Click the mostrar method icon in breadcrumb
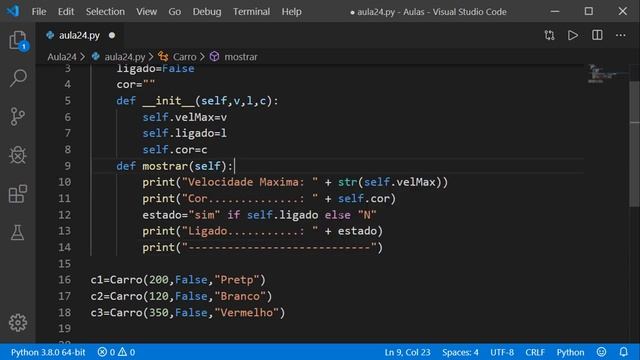640x360 pixels. [x=214, y=56]
